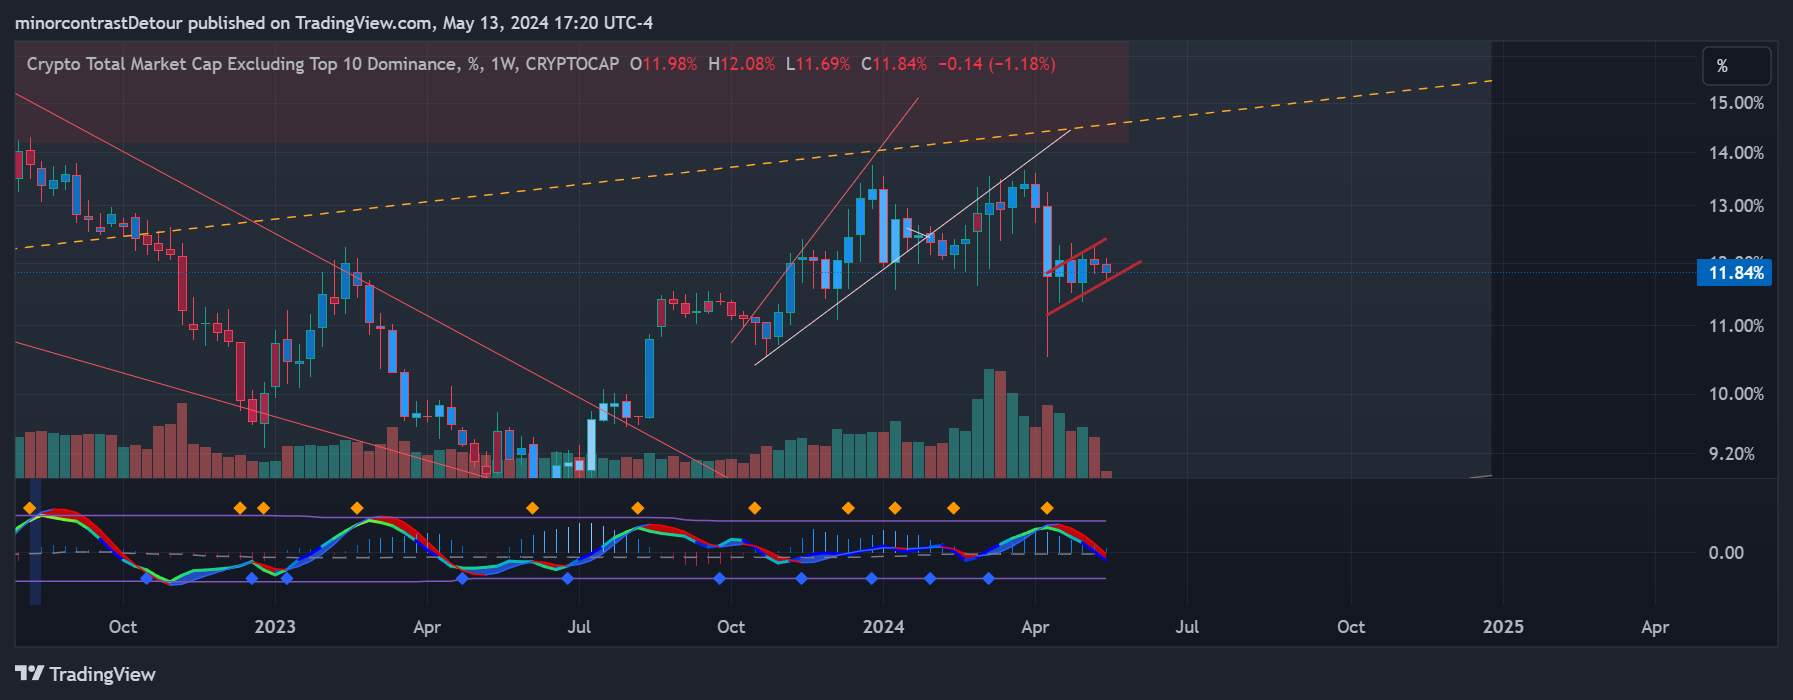The height and width of the screenshot is (700, 1793).
Task: Click the 15.00% price axis label
Action: (x=1736, y=103)
